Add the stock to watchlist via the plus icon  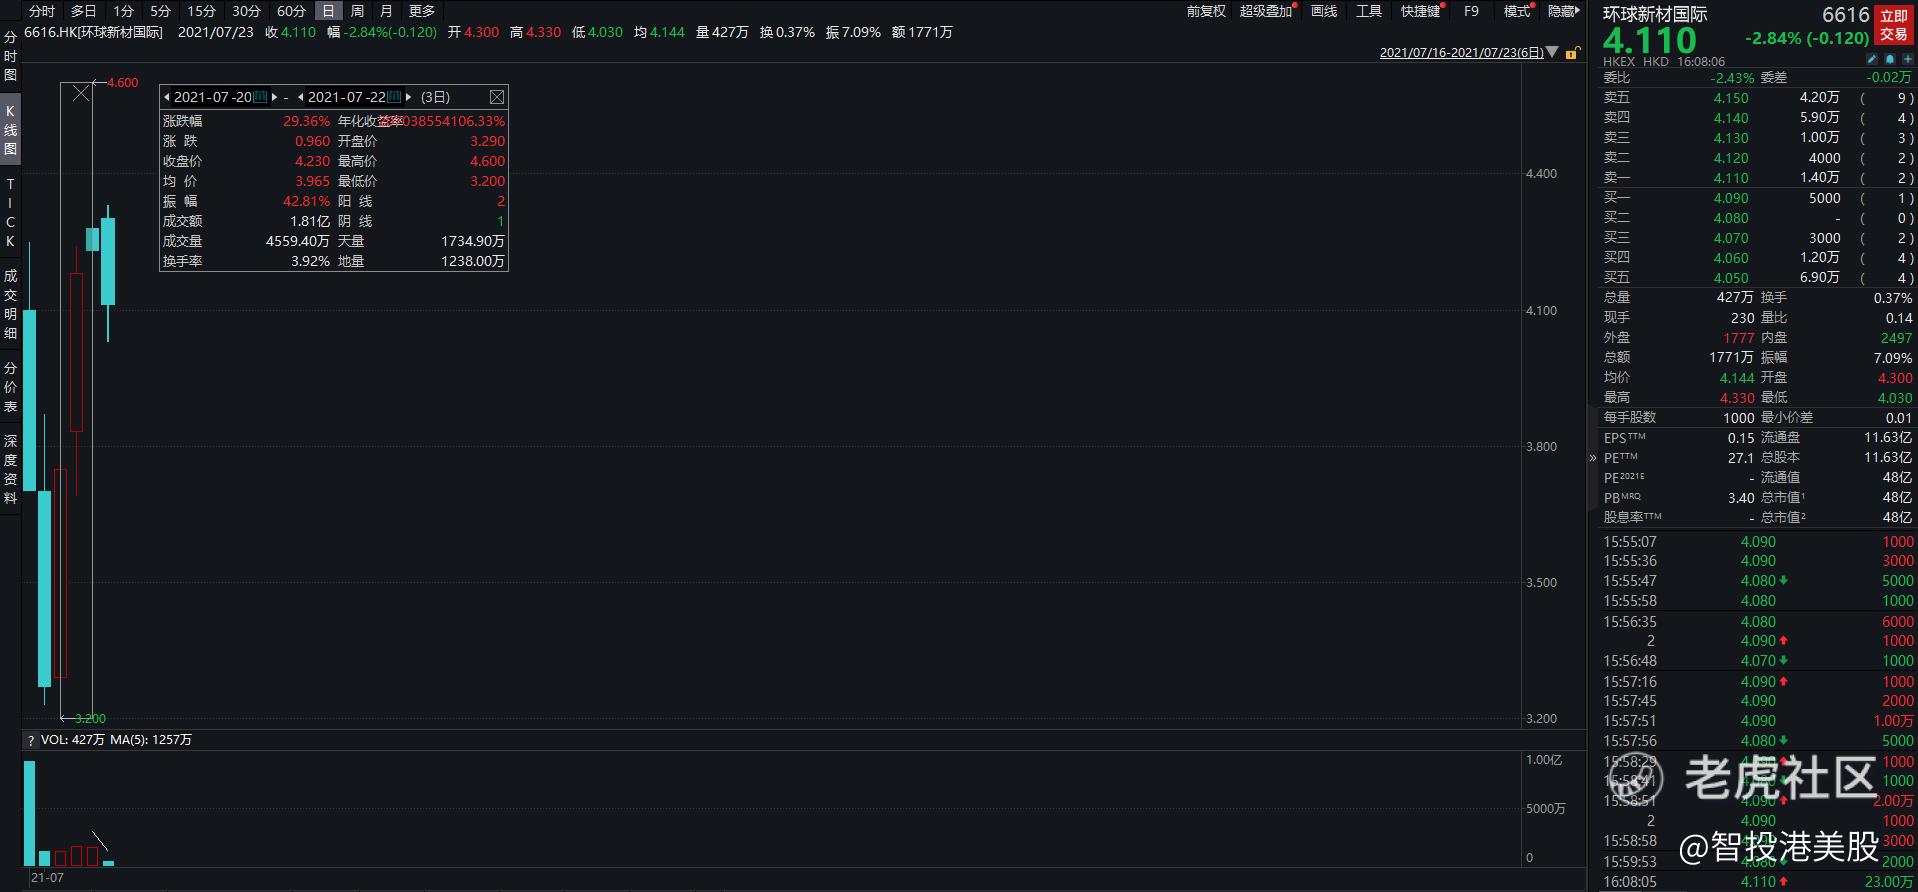pos(1907,60)
